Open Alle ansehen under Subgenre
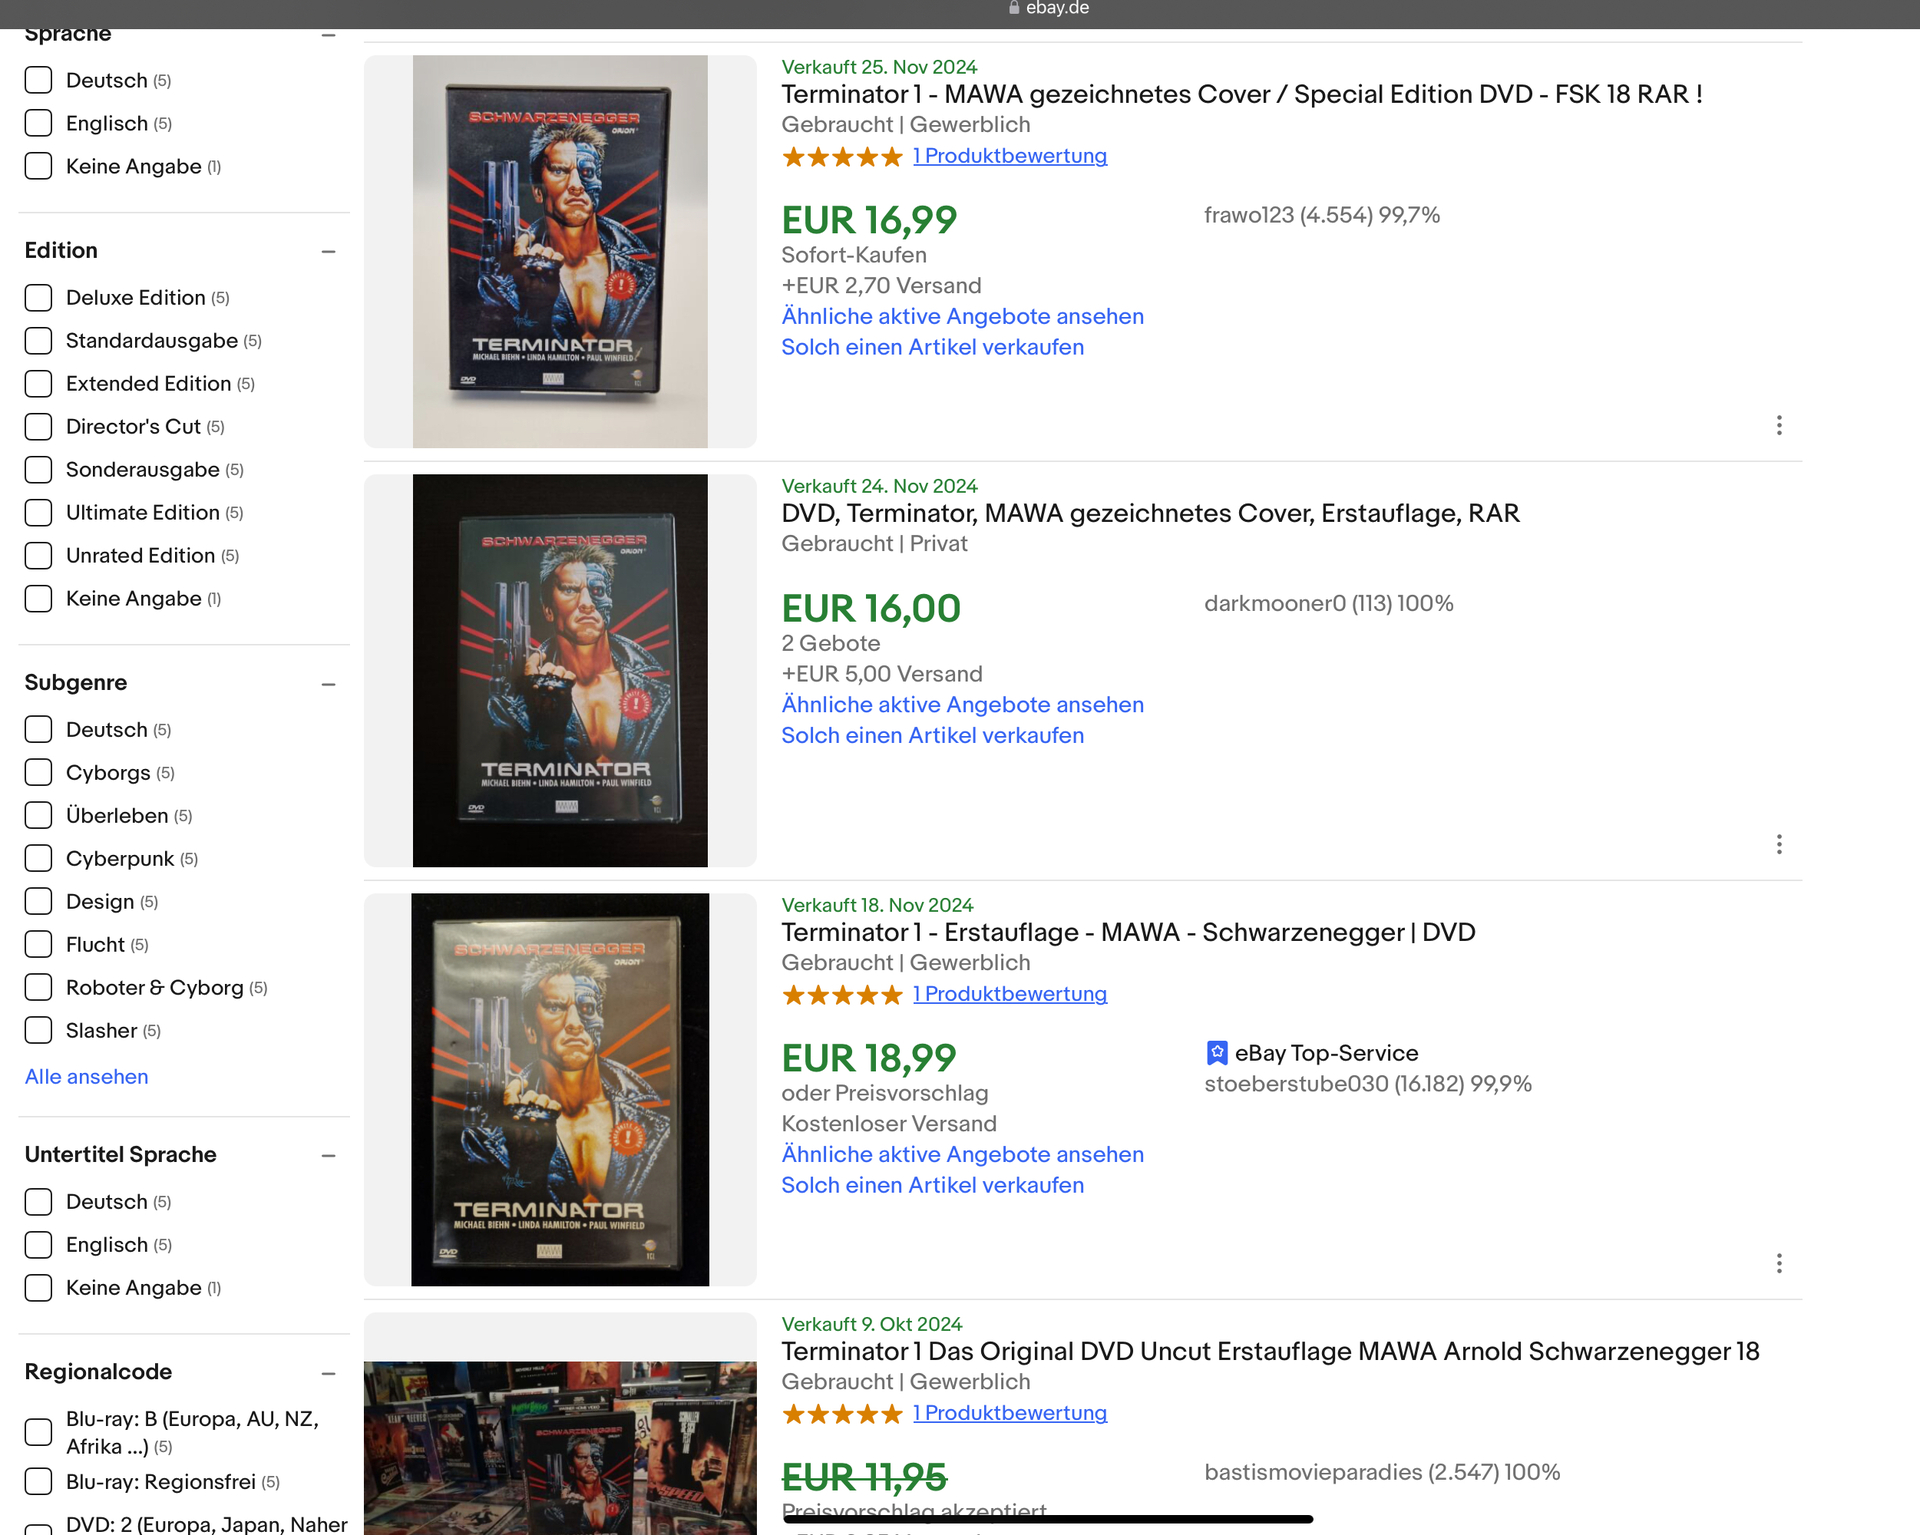1920x1535 pixels. click(86, 1077)
